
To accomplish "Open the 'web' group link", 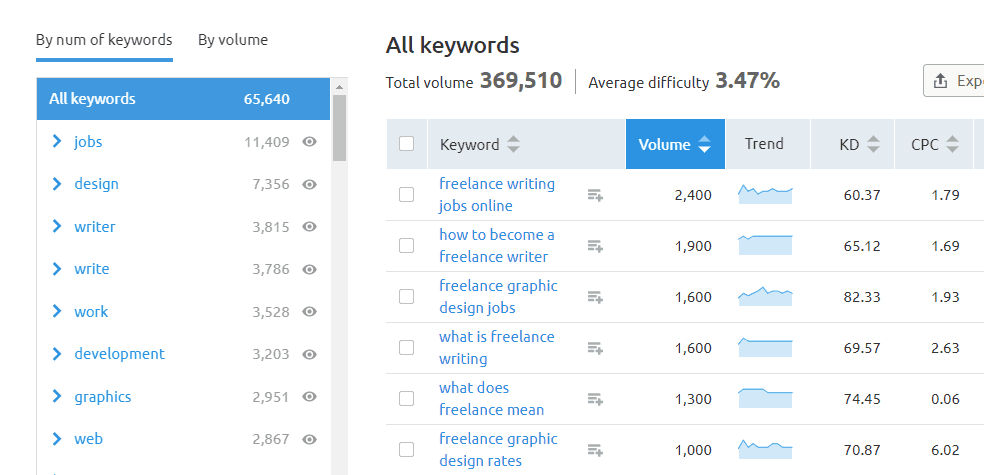I will (x=88, y=439).
